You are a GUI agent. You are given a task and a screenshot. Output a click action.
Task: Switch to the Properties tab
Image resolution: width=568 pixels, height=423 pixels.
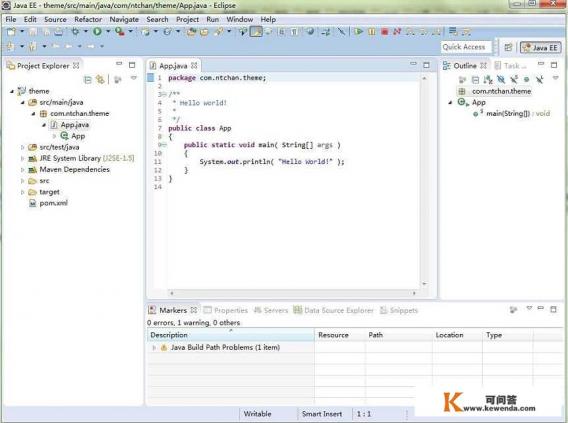coord(226,310)
